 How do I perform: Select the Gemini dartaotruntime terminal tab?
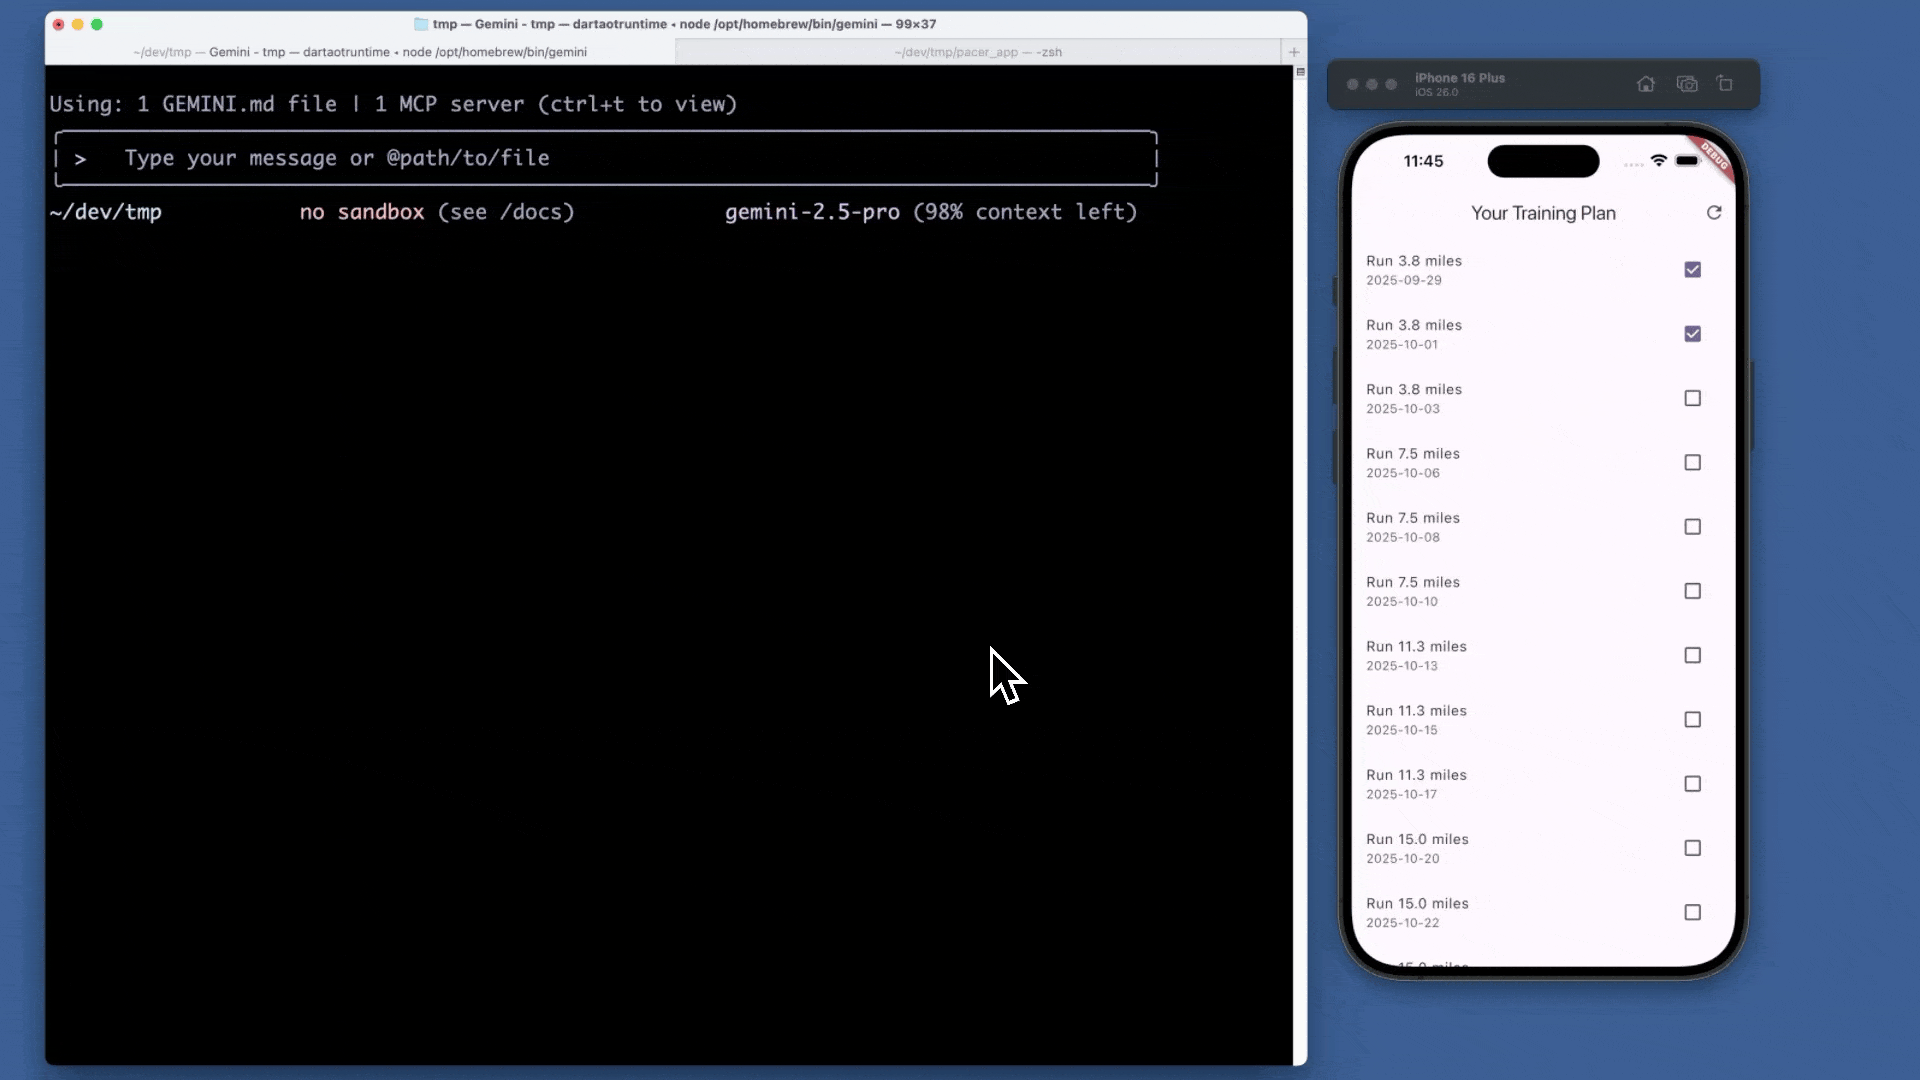(x=360, y=52)
